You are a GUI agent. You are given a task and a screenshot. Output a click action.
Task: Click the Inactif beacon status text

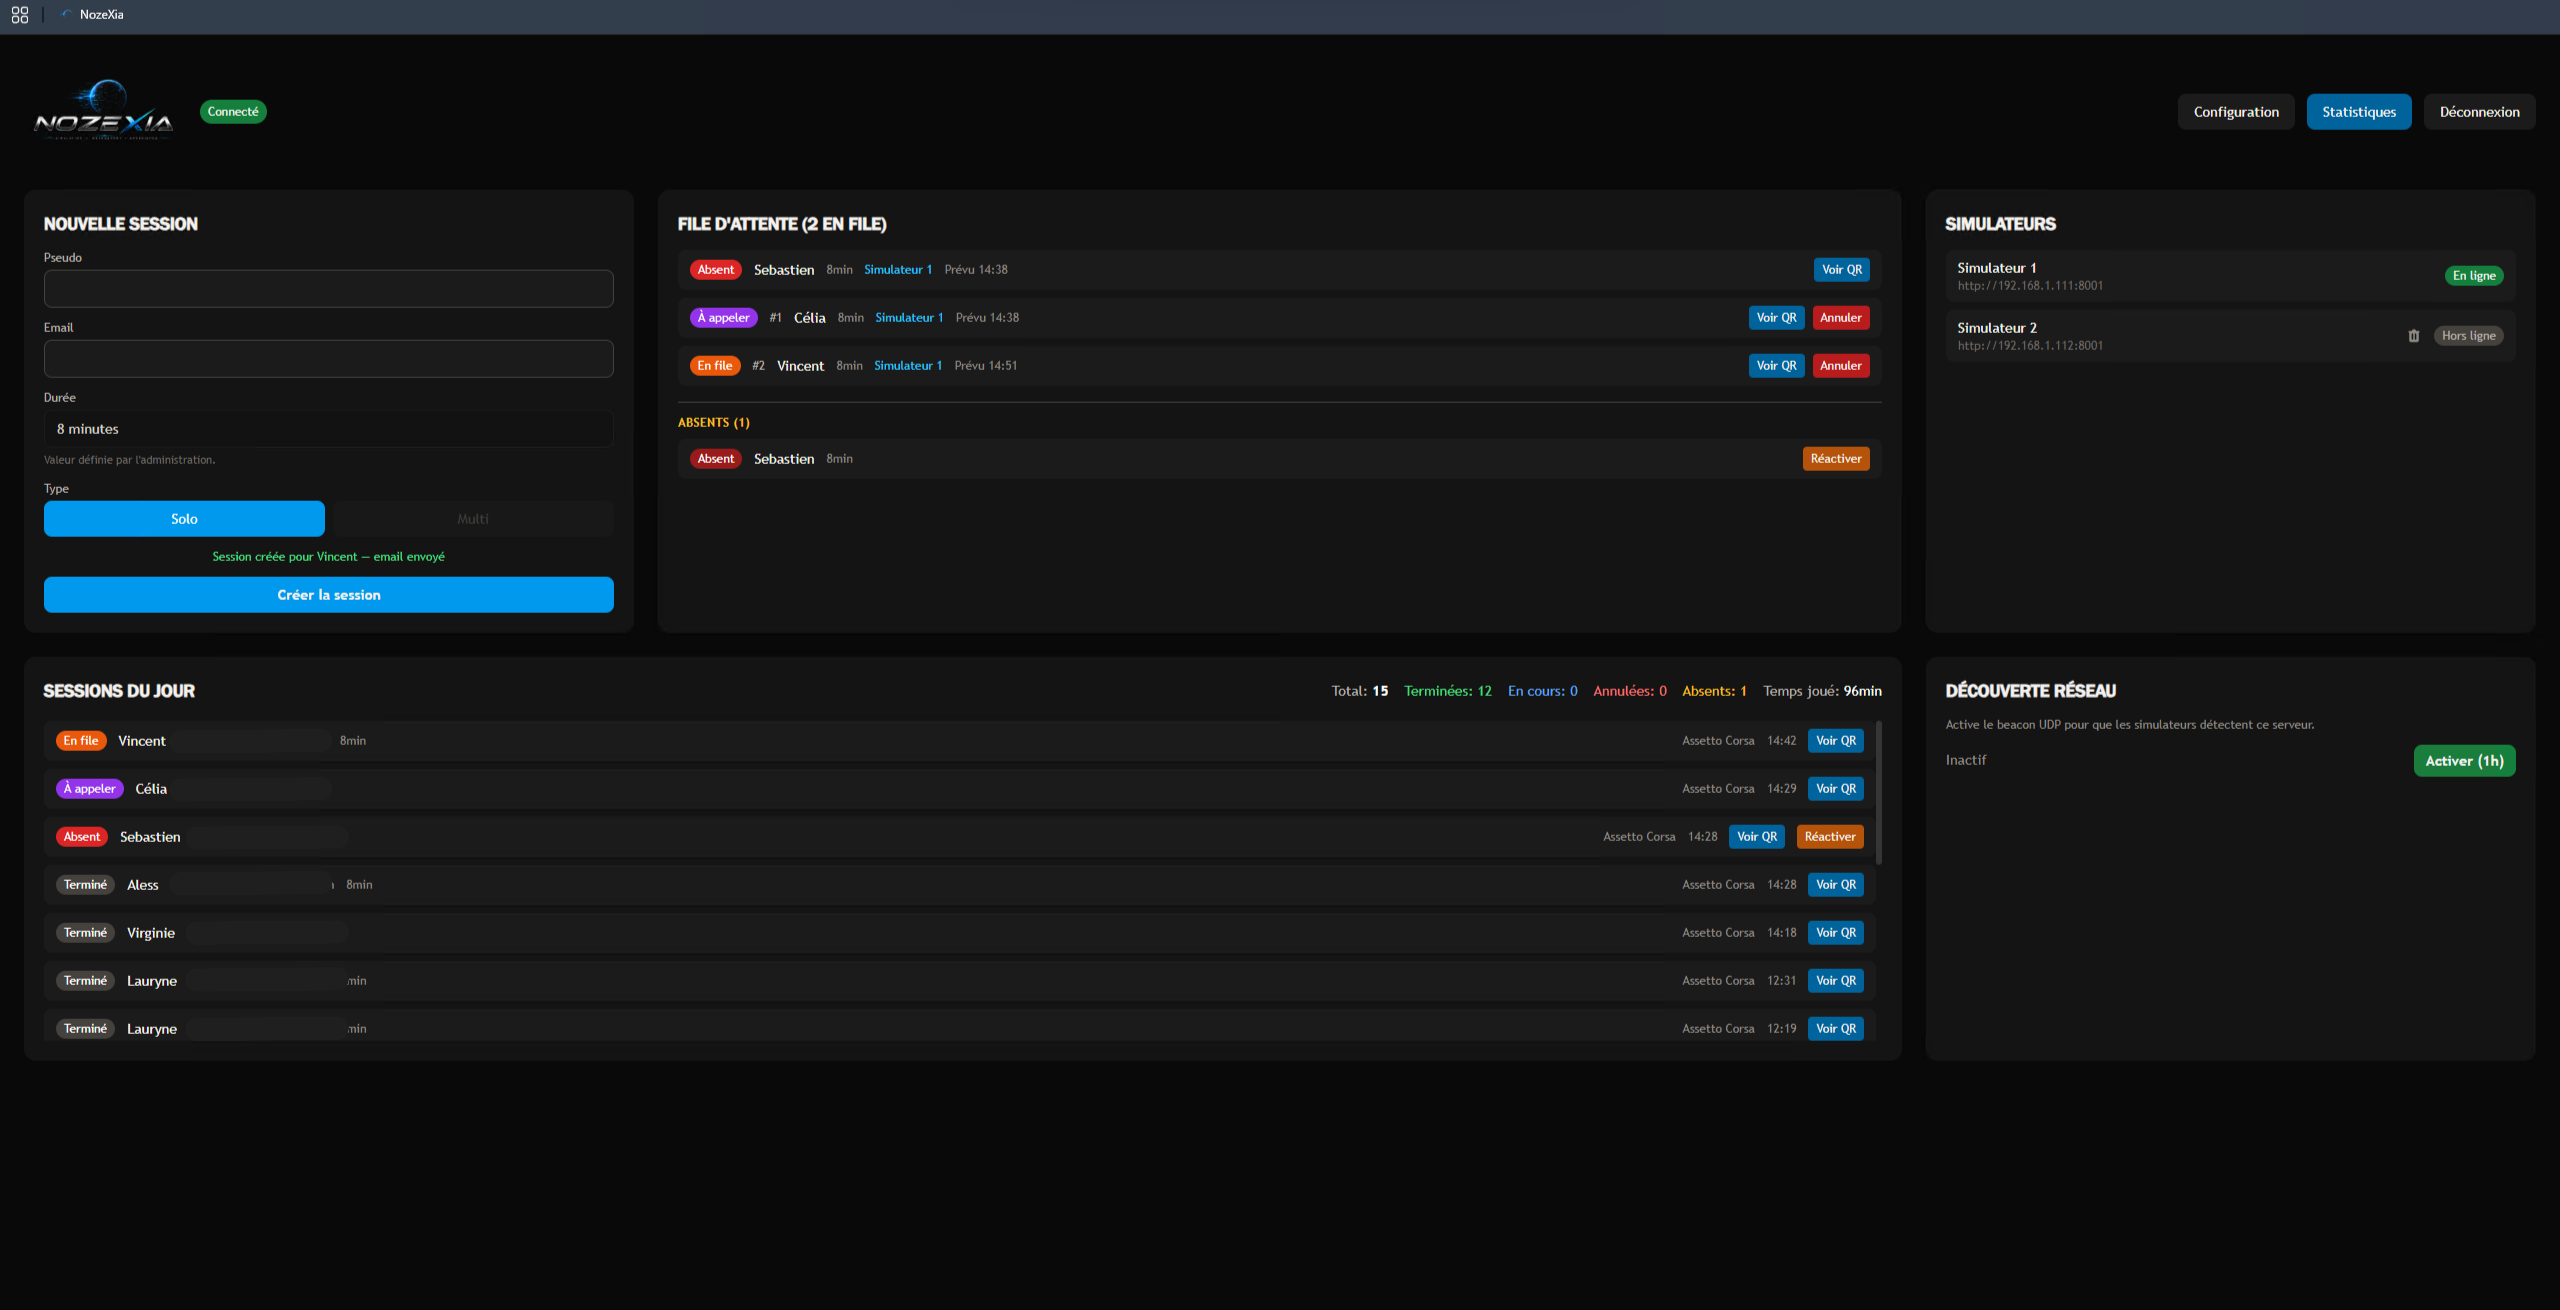click(x=1966, y=760)
